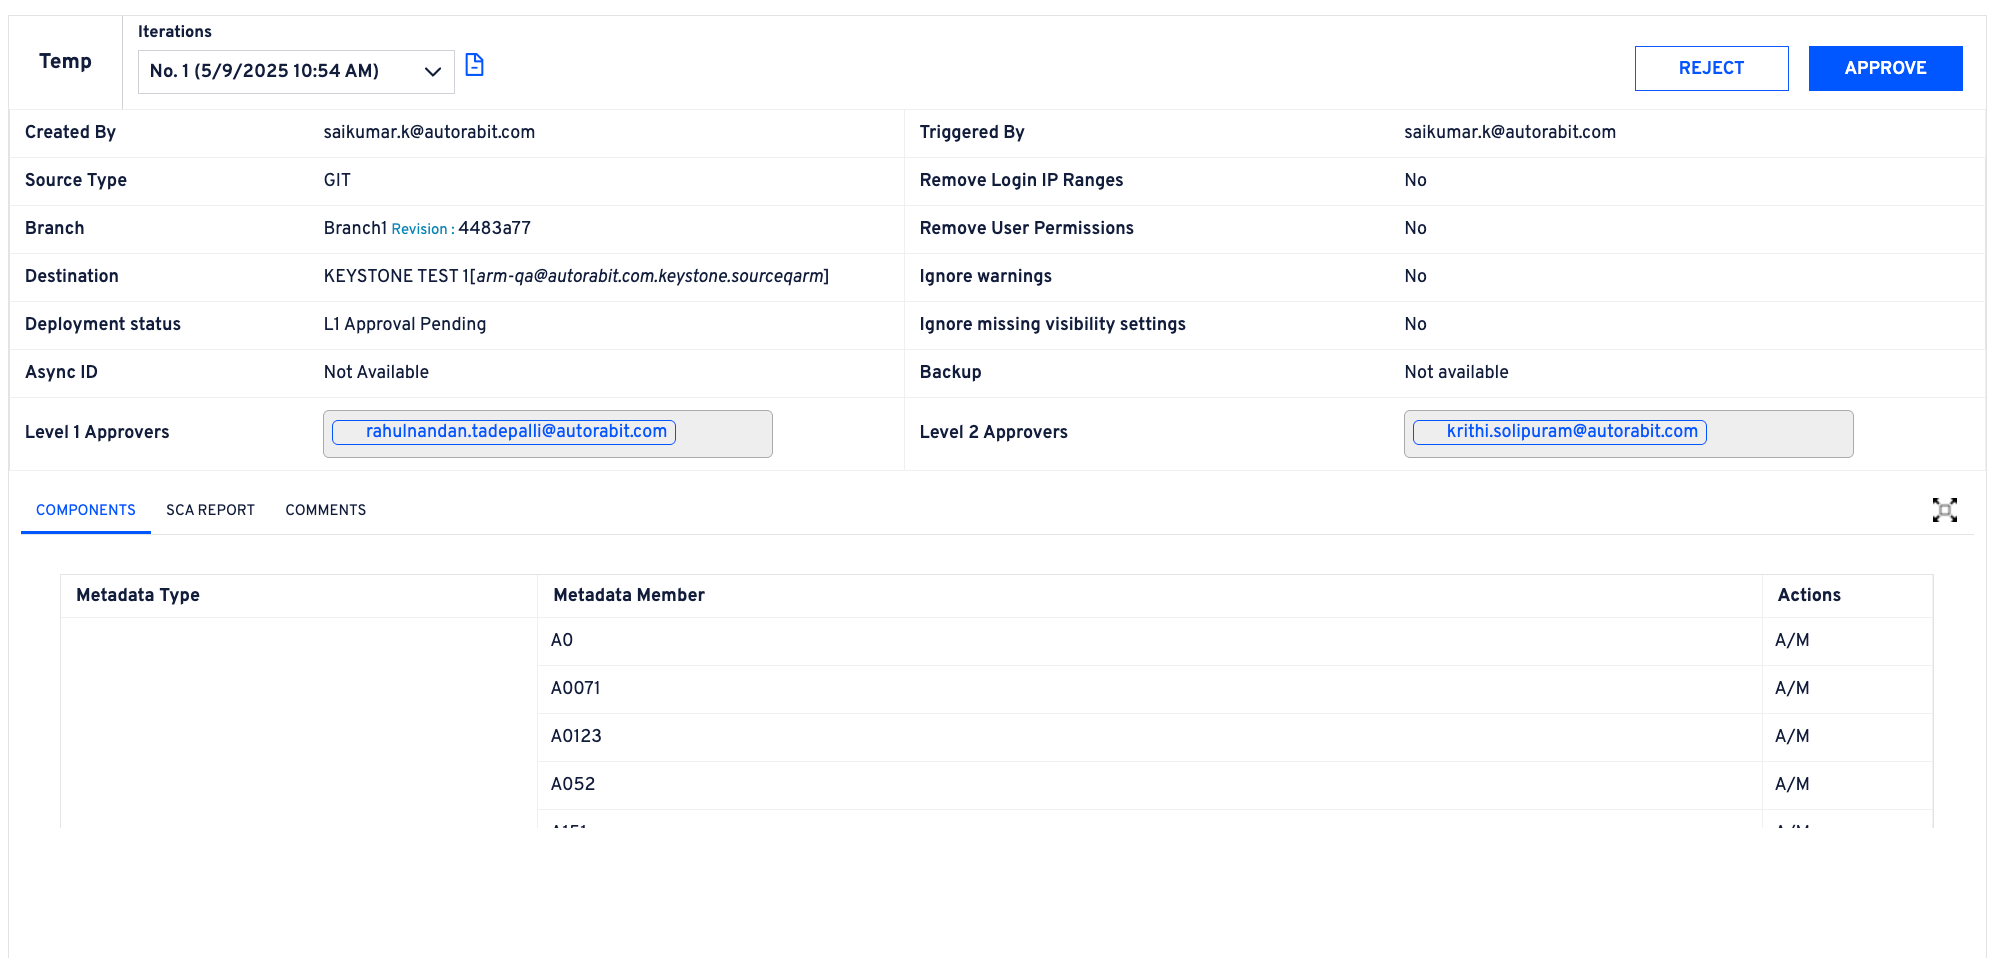Open the Iterations dropdown
The width and height of the screenshot is (2000, 958).
pos(296,71)
